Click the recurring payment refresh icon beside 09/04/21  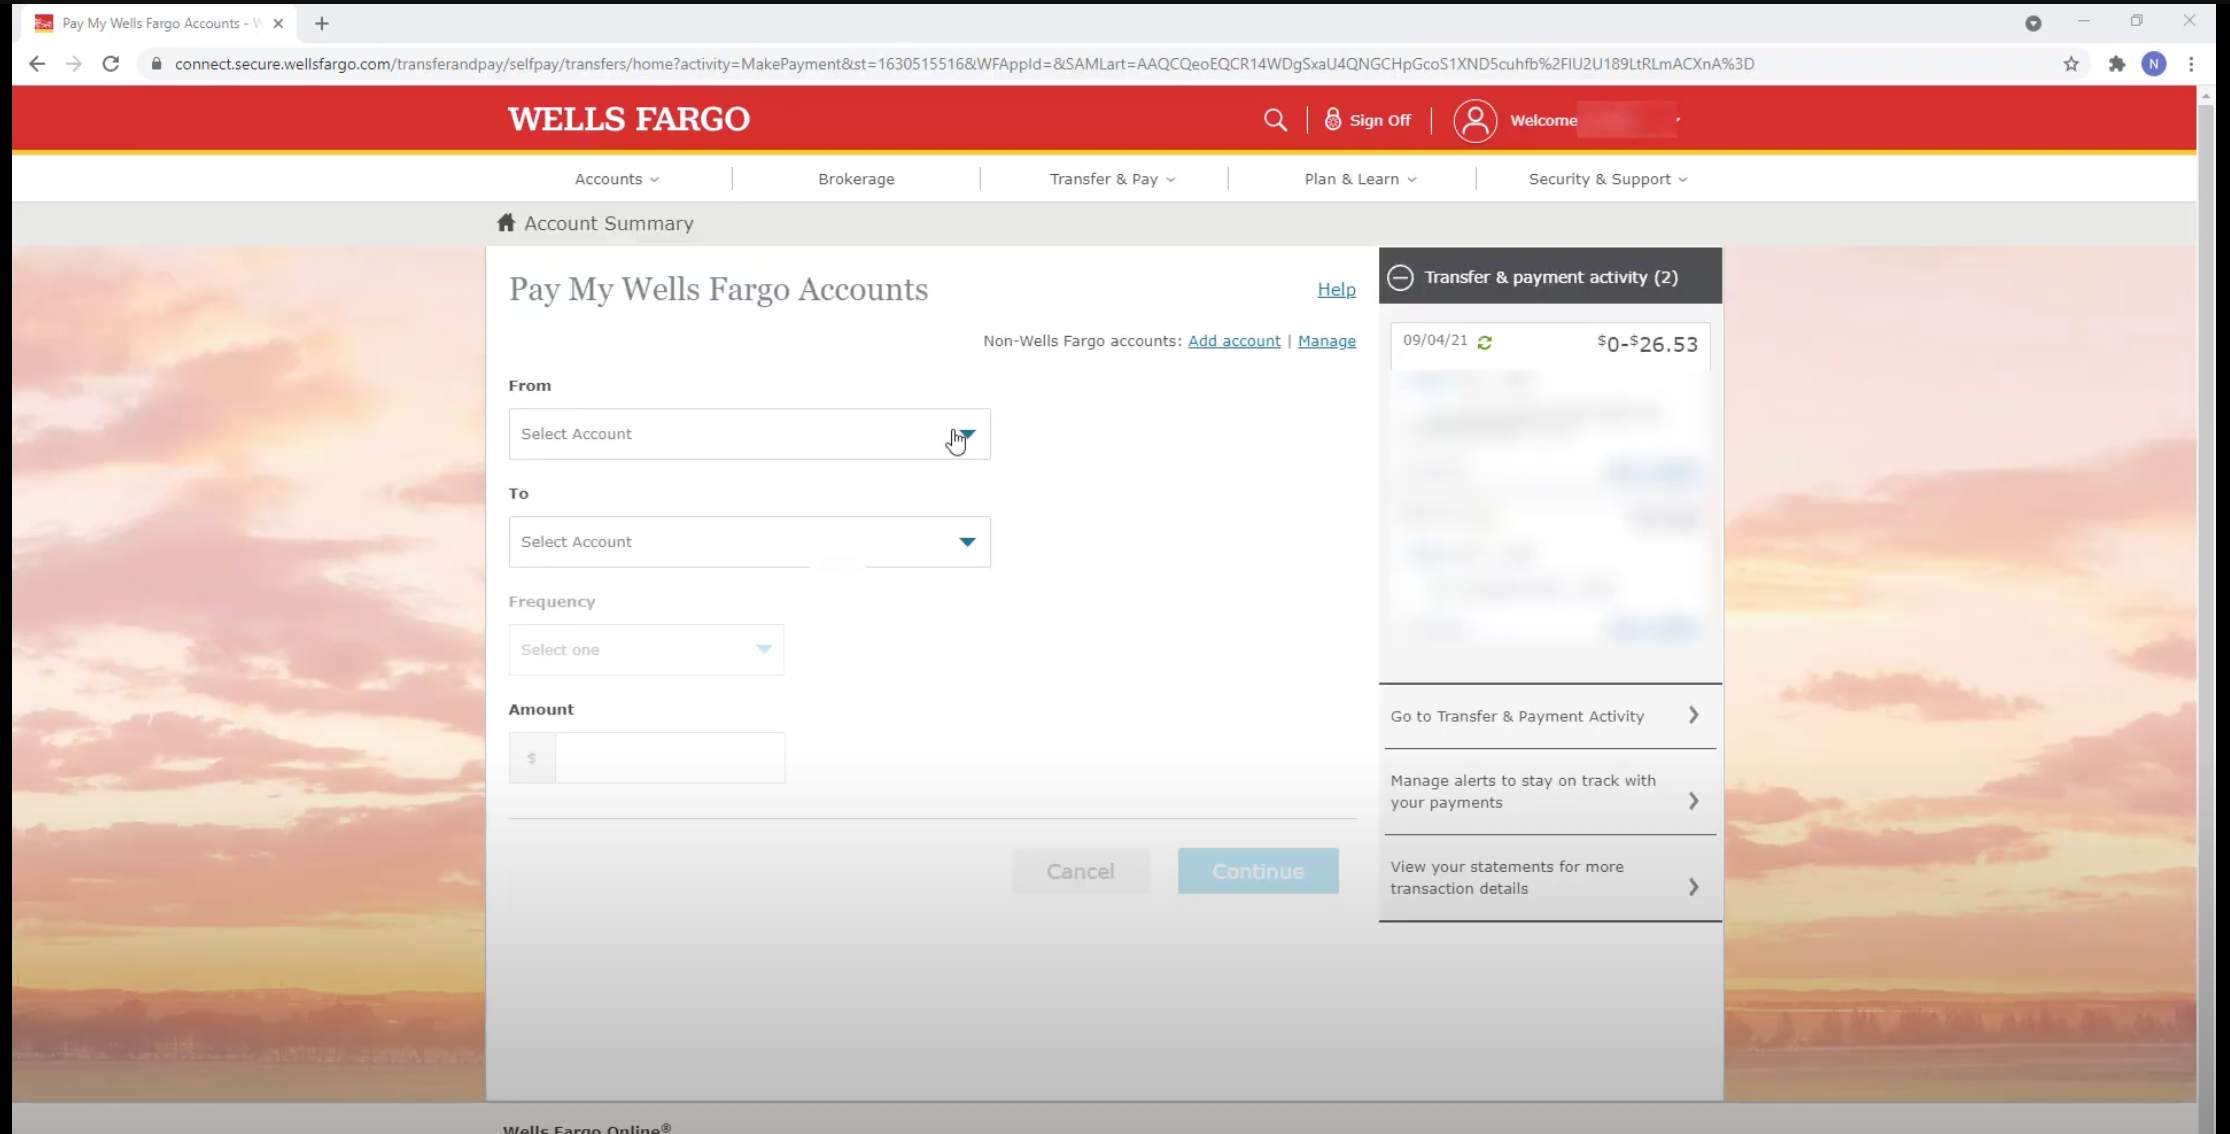pos(1485,341)
